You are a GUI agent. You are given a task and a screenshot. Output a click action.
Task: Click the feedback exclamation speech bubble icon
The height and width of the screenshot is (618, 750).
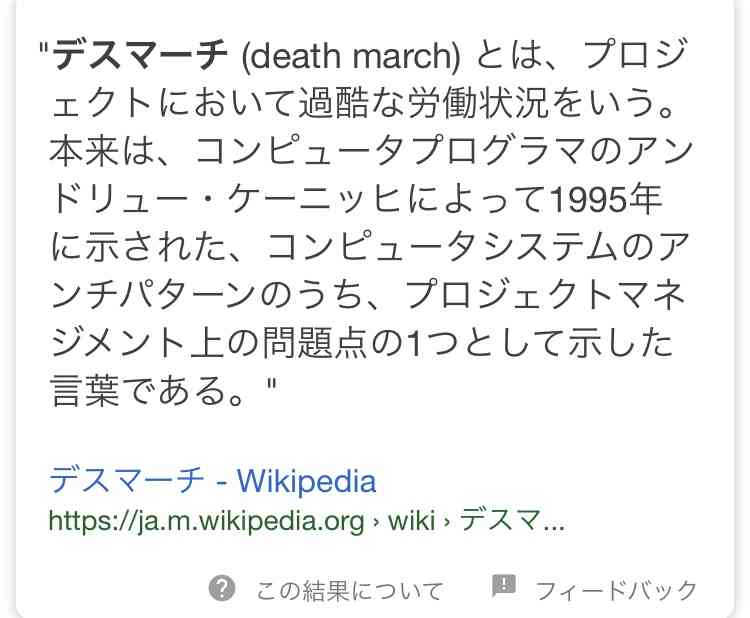504,586
